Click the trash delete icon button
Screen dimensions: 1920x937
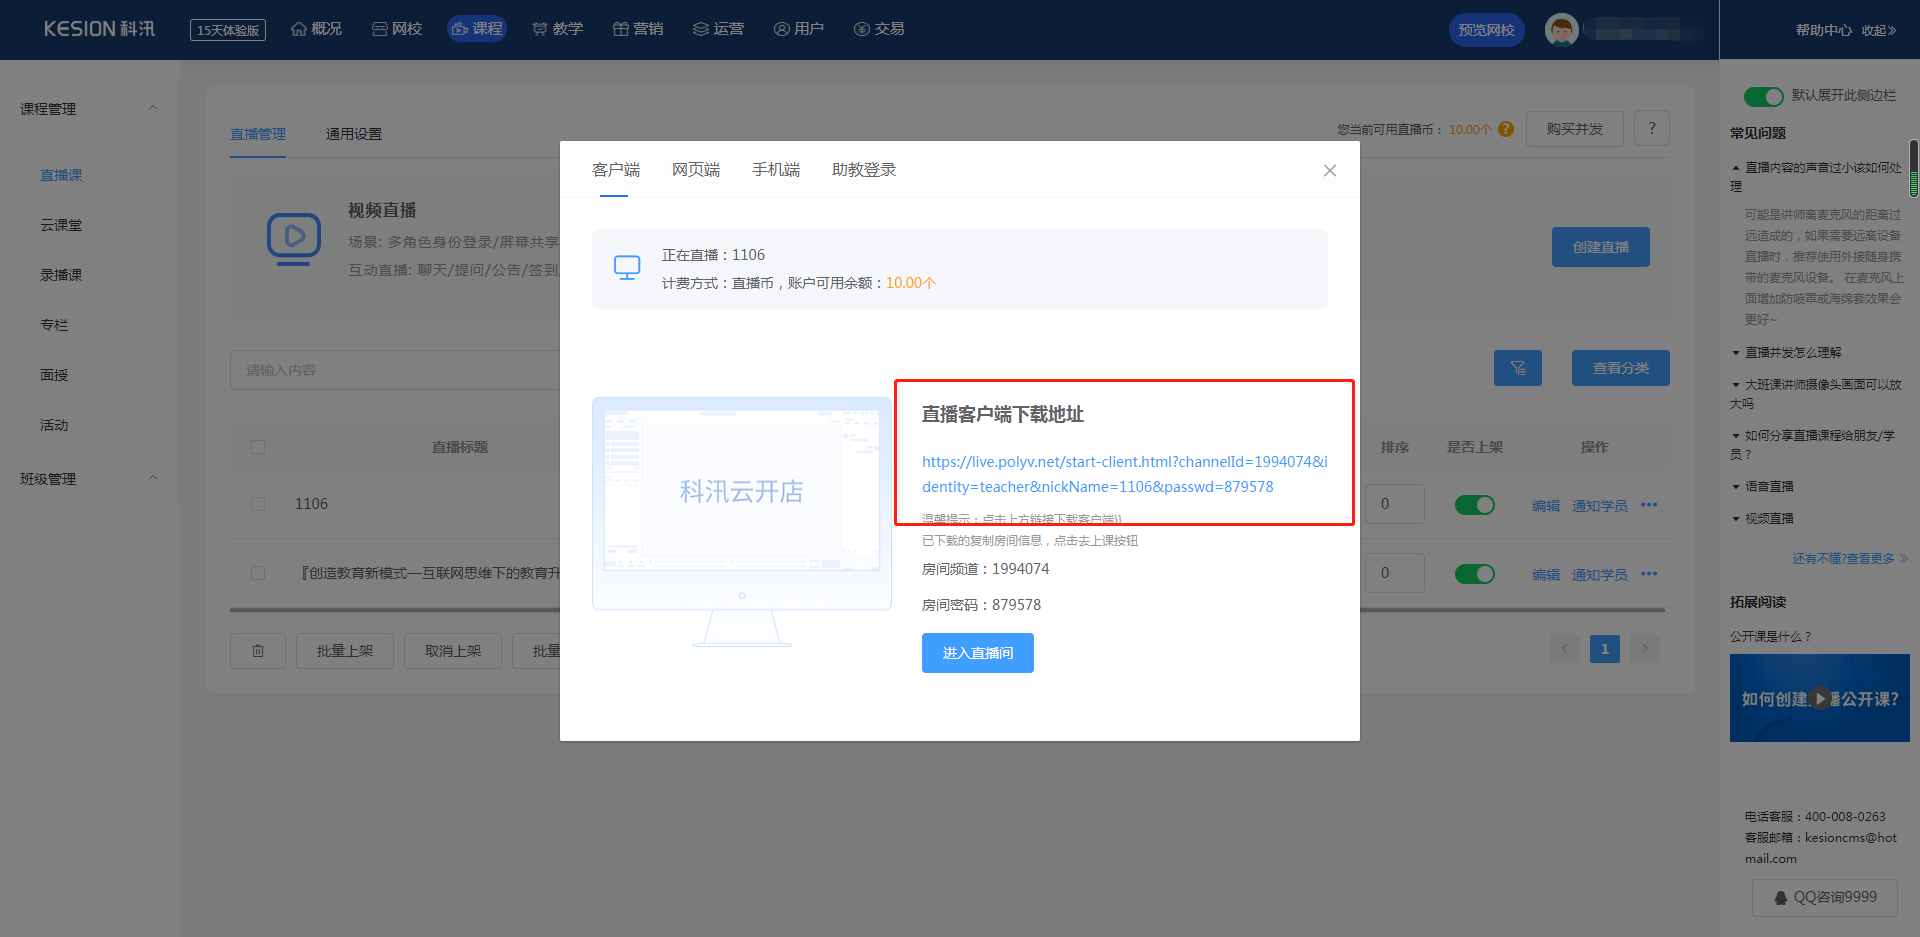[x=258, y=651]
